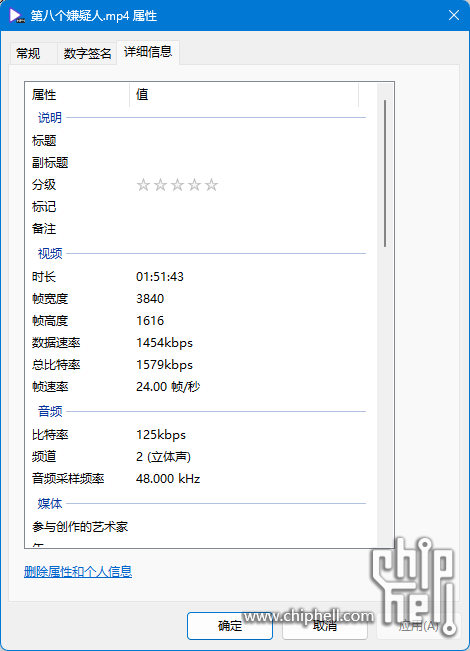Set rating to the first star
The image size is (470, 651).
(x=143, y=185)
